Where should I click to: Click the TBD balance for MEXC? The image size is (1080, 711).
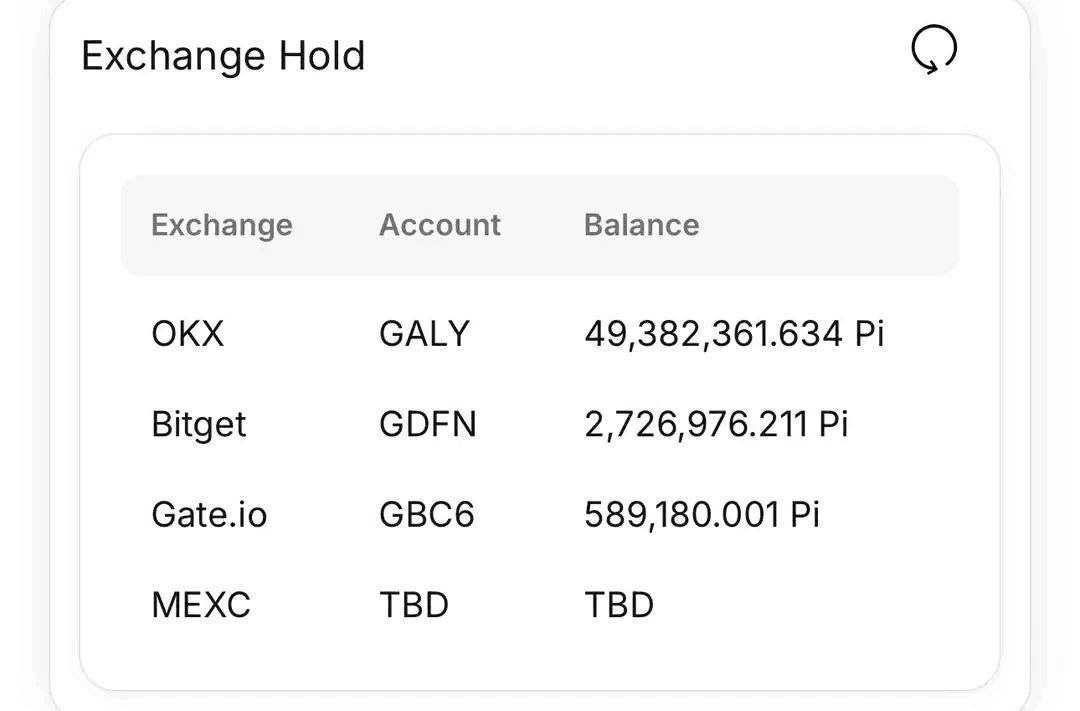[619, 605]
